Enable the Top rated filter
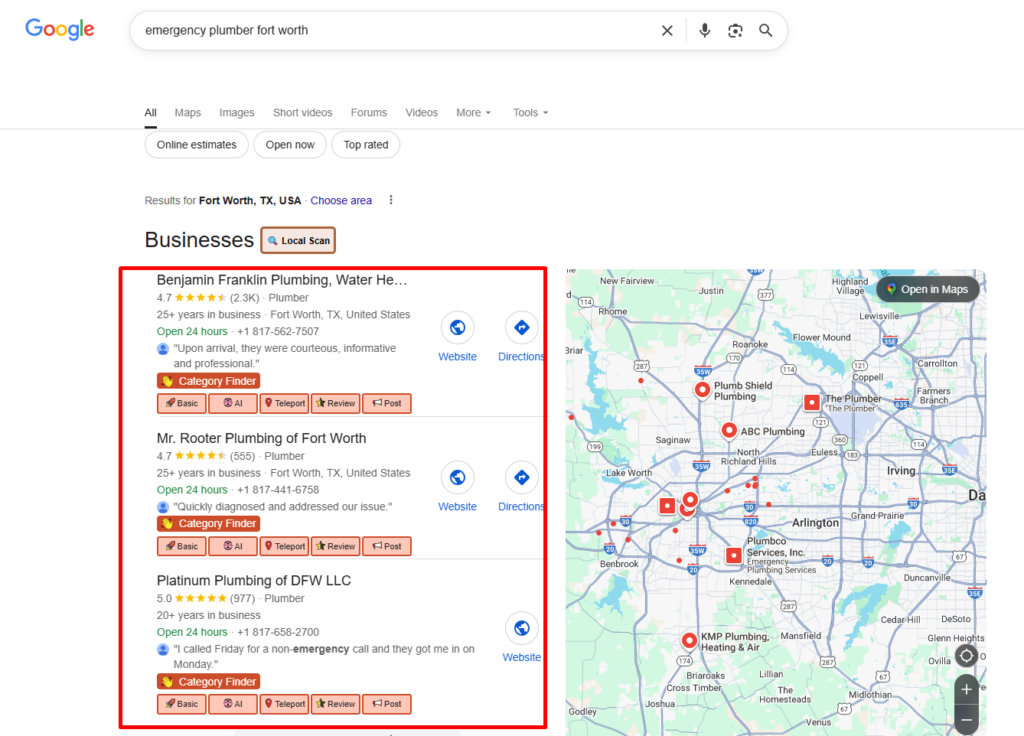The width and height of the screenshot is (1024, 736). [x=365, y=144]
